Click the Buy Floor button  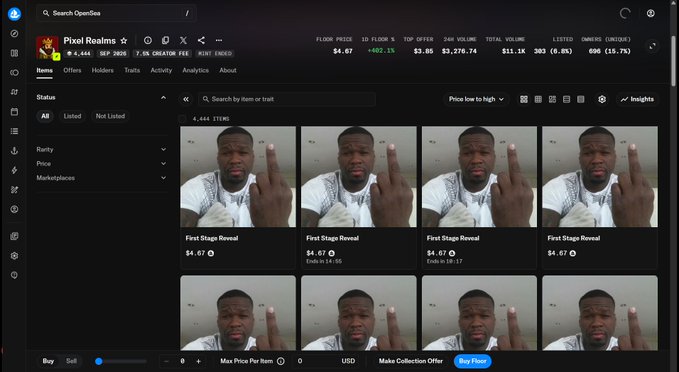click(x=472, y=361)
